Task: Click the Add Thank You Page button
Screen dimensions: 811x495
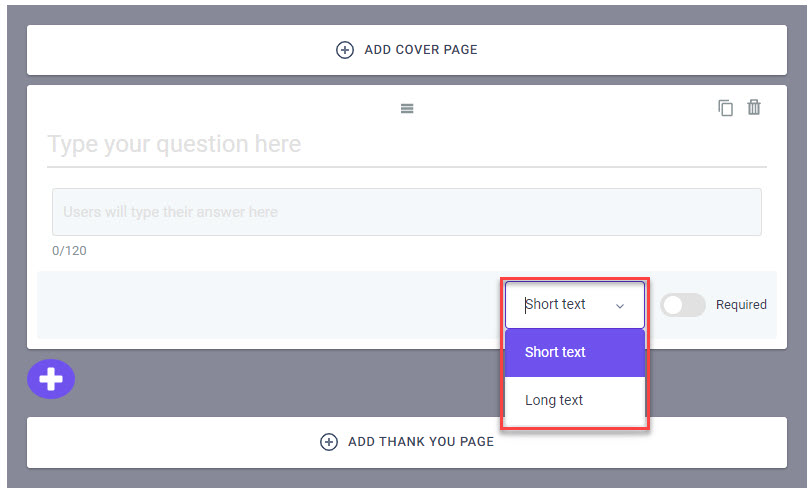Action: (x=407, y=442)
